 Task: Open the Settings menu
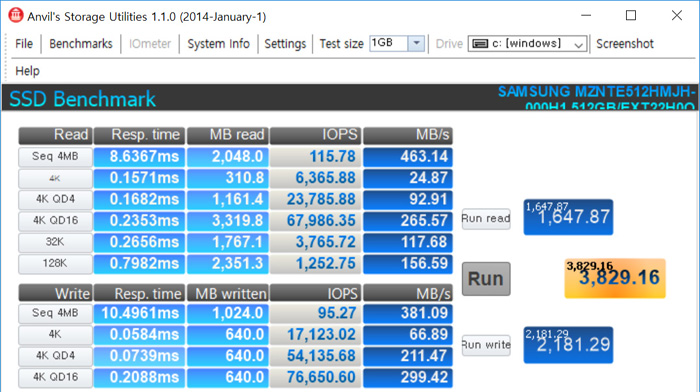pyautogui.click(x=285, y=44)
